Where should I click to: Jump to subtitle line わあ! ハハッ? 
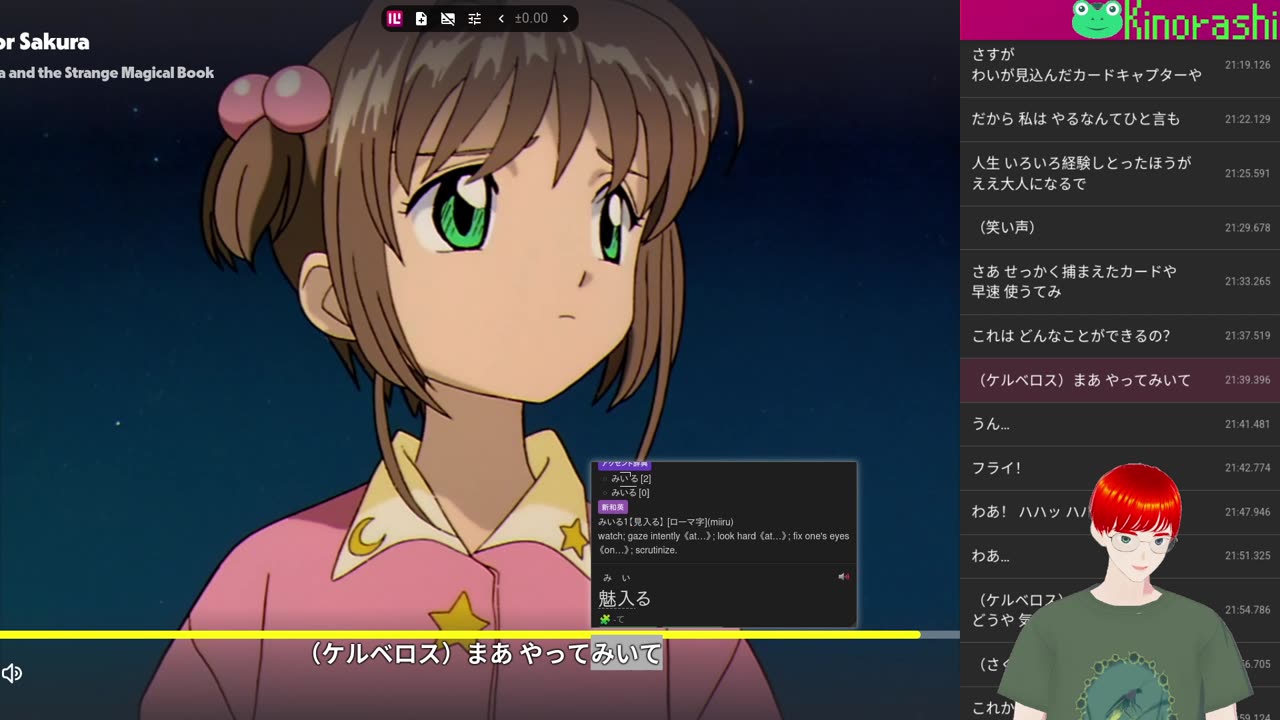(x=1120, y=511)
